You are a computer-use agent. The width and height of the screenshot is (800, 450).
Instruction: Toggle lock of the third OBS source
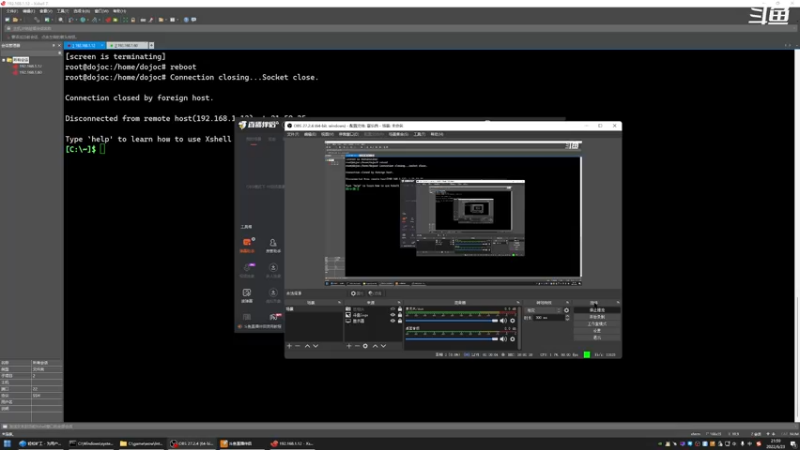400,321
